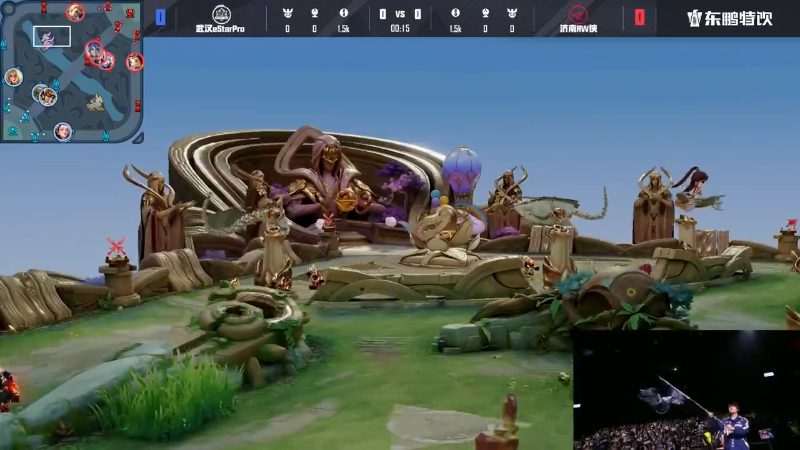Select the red blue-haired hero on the minimap

pyautogui.click(x=94, y=50)
